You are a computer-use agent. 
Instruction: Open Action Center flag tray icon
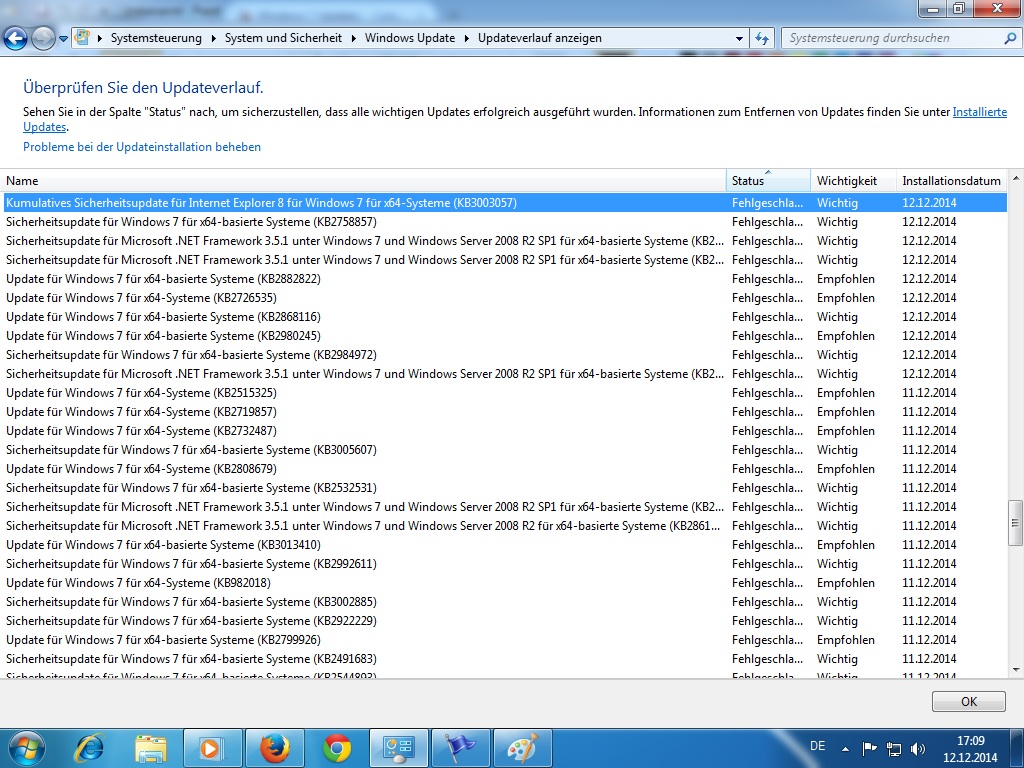[x=869, y=748]
